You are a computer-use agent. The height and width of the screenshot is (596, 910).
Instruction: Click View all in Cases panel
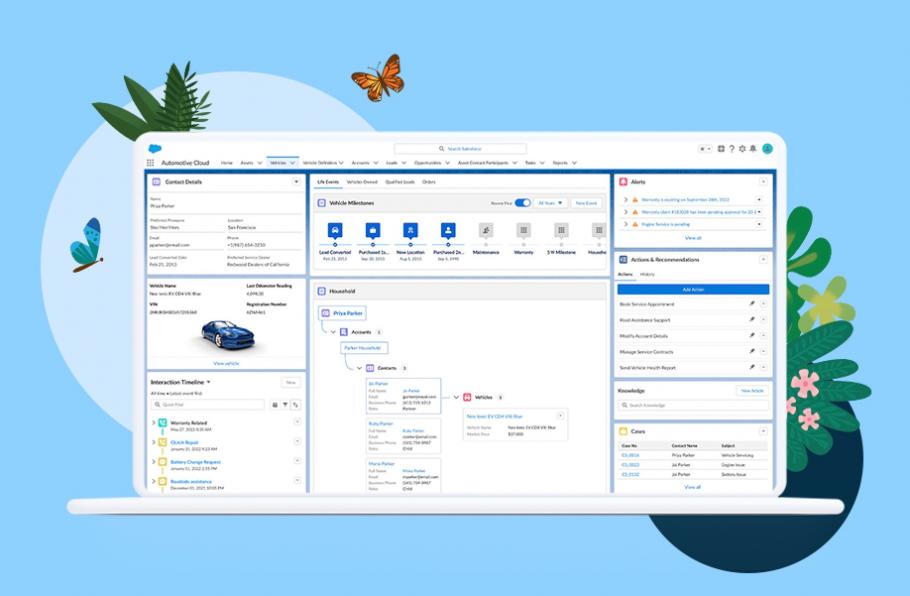[692, 487]
